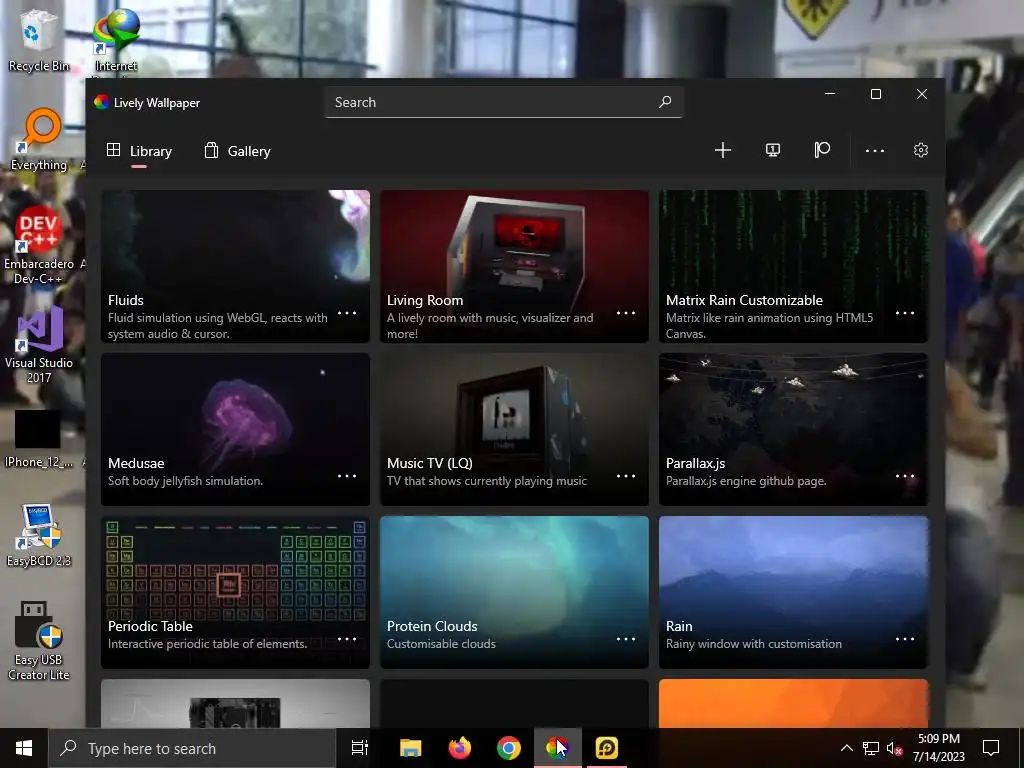Select the Everything search desktop icon

pyautogui.click(x=39, y=141)
